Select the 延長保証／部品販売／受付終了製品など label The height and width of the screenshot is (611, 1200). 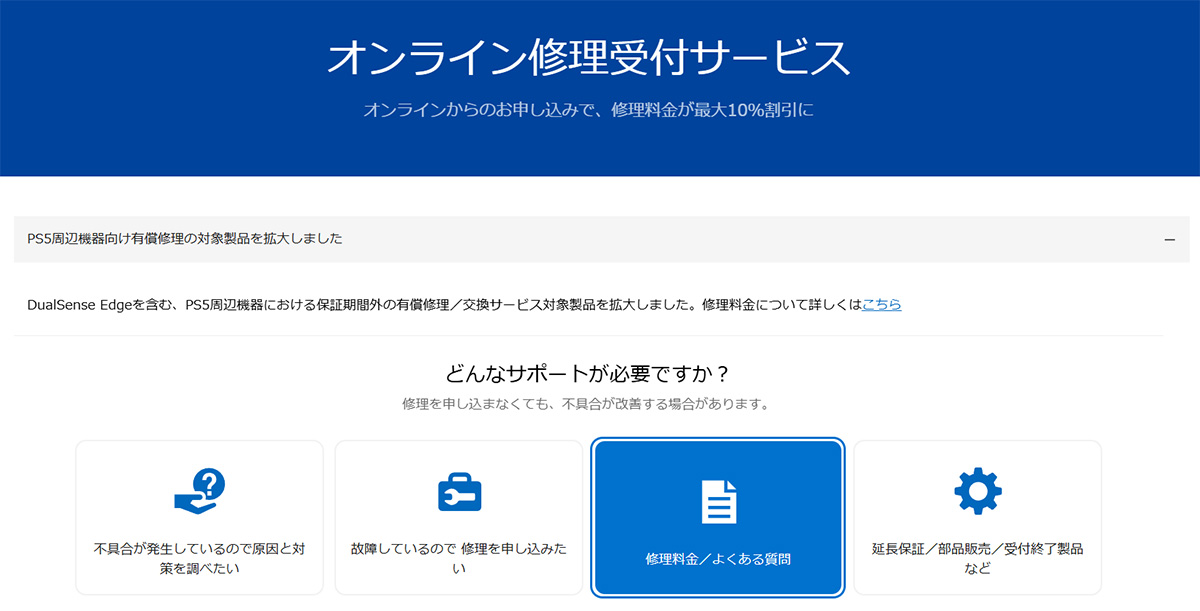tap(977, 559)
